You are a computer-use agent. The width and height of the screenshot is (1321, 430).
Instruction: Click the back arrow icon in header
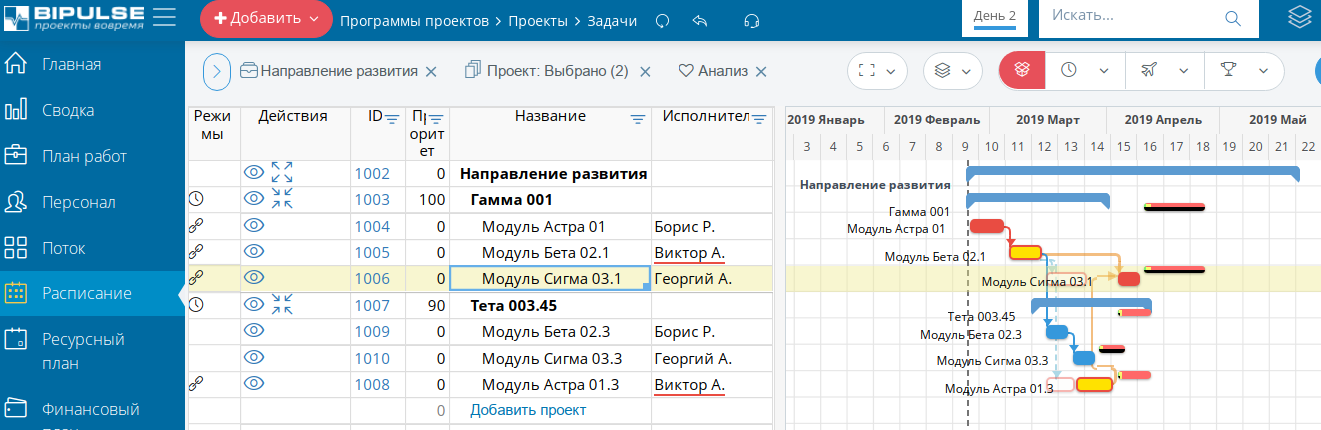pos(700,20)
